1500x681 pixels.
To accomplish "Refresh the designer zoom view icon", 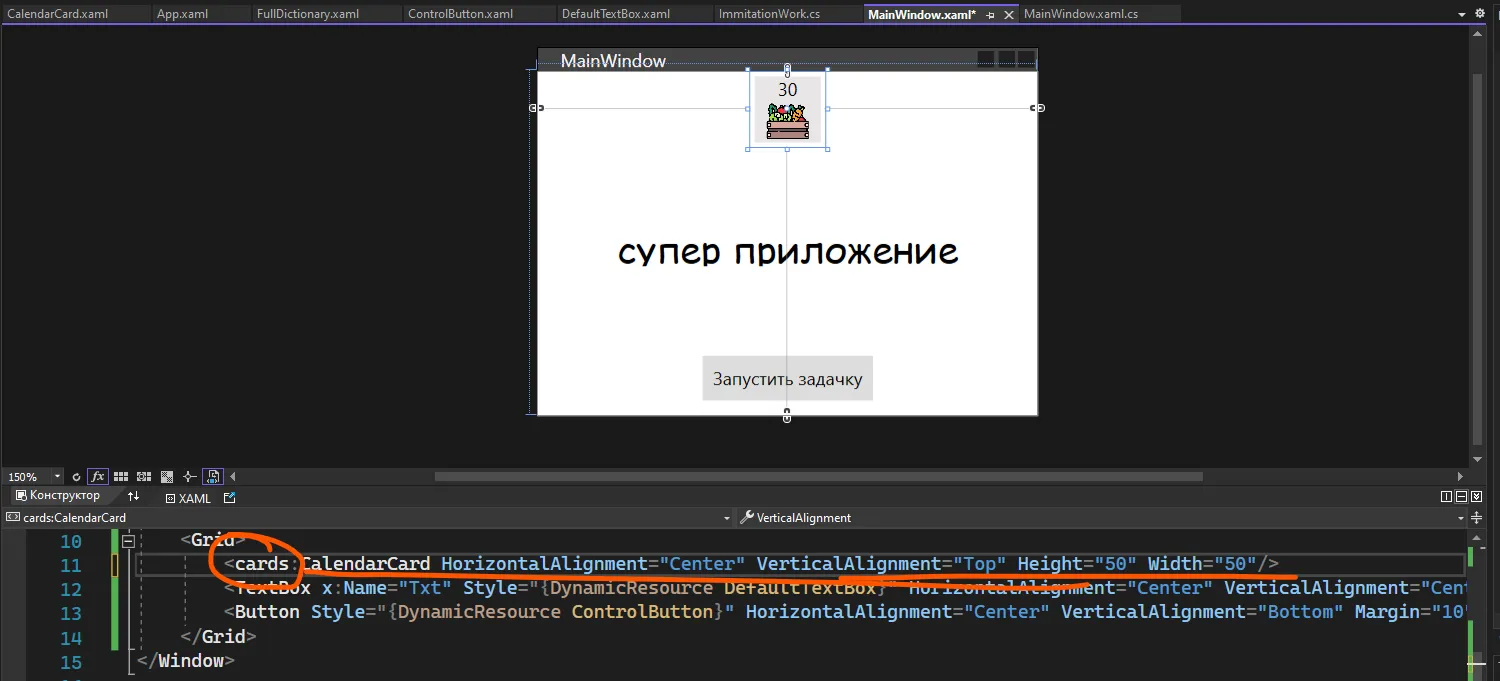I will tap(77, 477).
